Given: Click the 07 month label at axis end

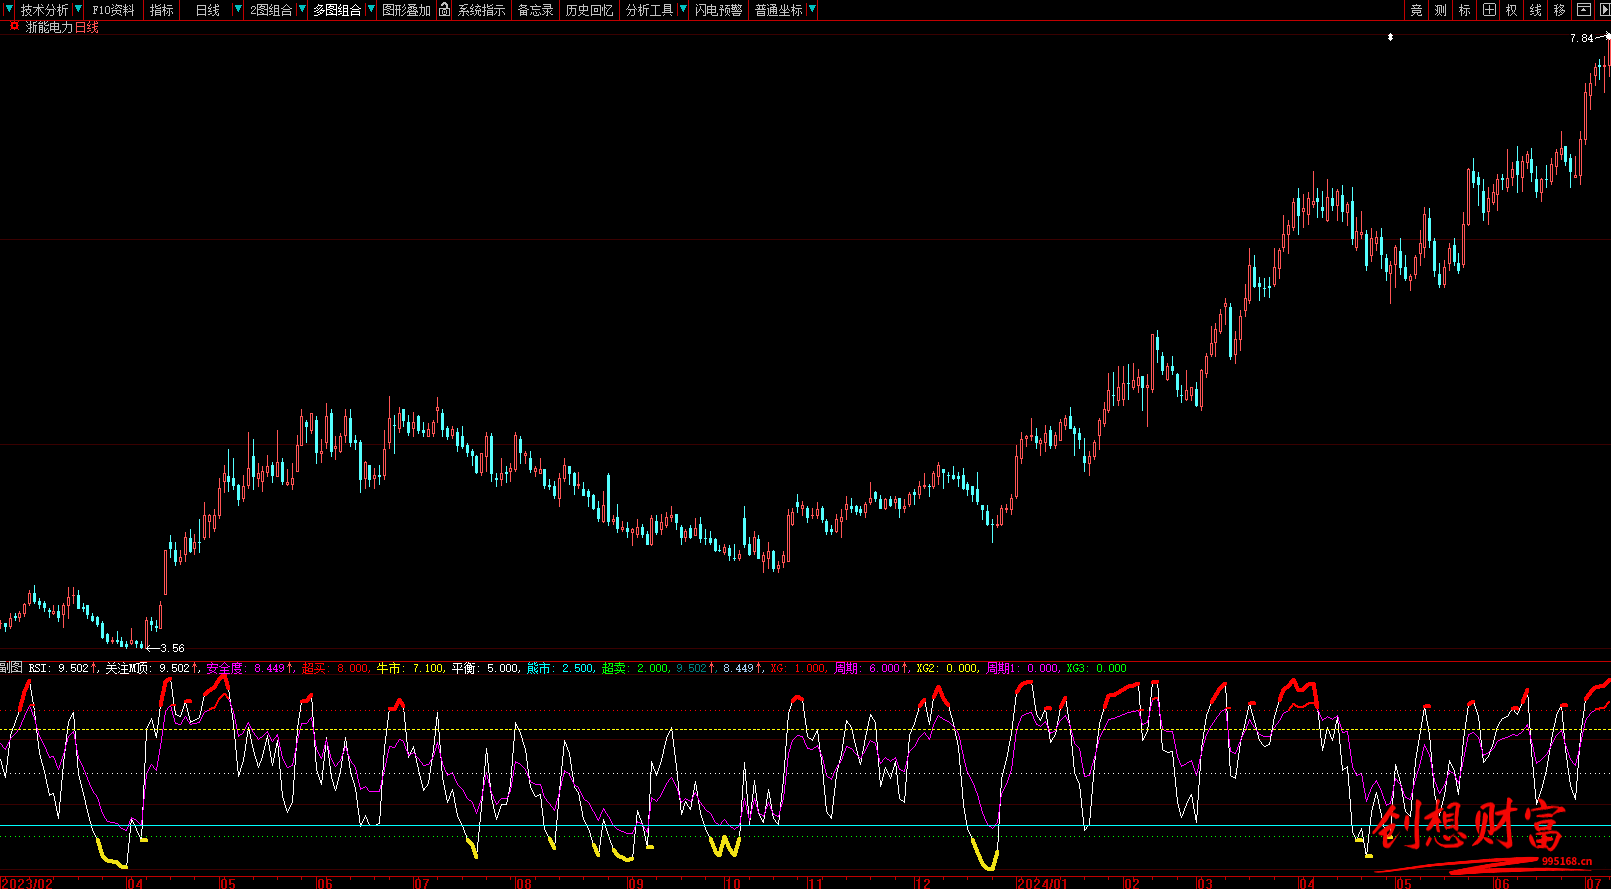Looking at the screenshot, I should tap(1594, 883).
